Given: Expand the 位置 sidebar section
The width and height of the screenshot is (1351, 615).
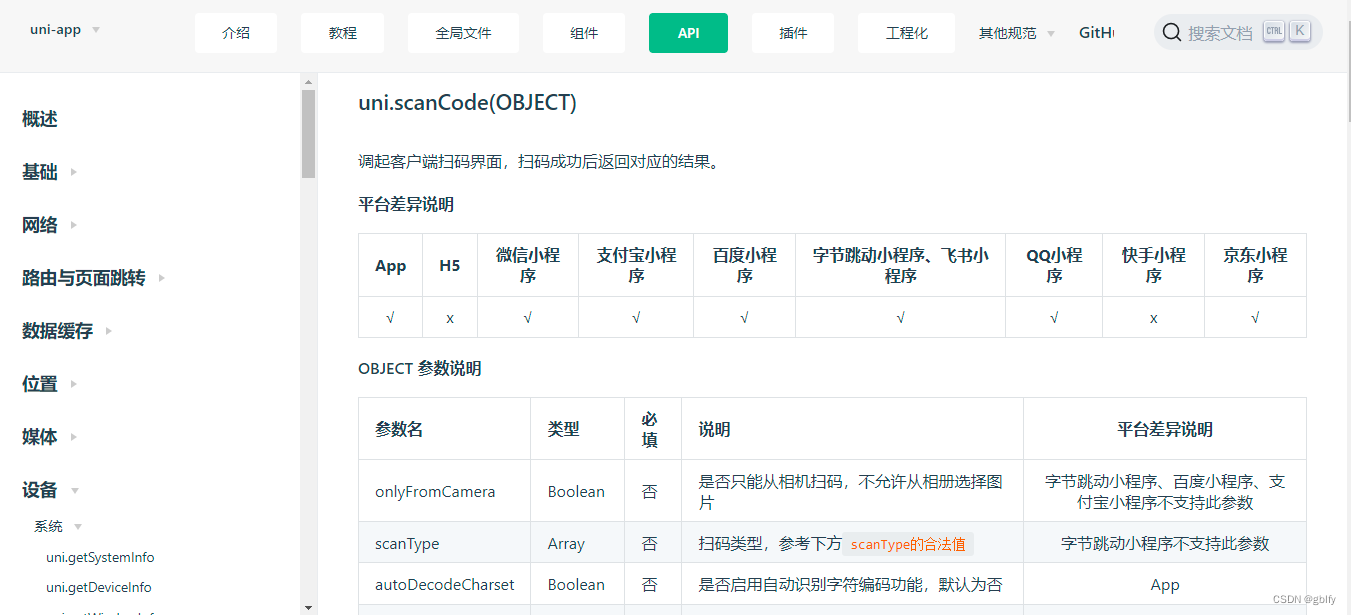Looking at the screenshot, I should tap(50, 384).
